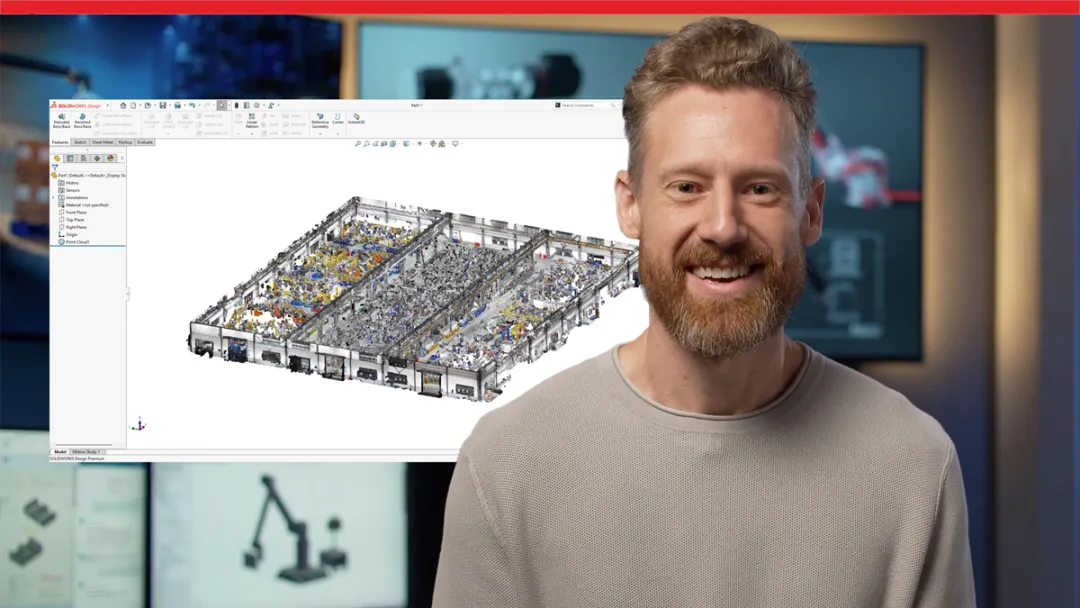Switch to the DimXpertManager panel tab
1080x608 pixels.
tap(96, 158)
